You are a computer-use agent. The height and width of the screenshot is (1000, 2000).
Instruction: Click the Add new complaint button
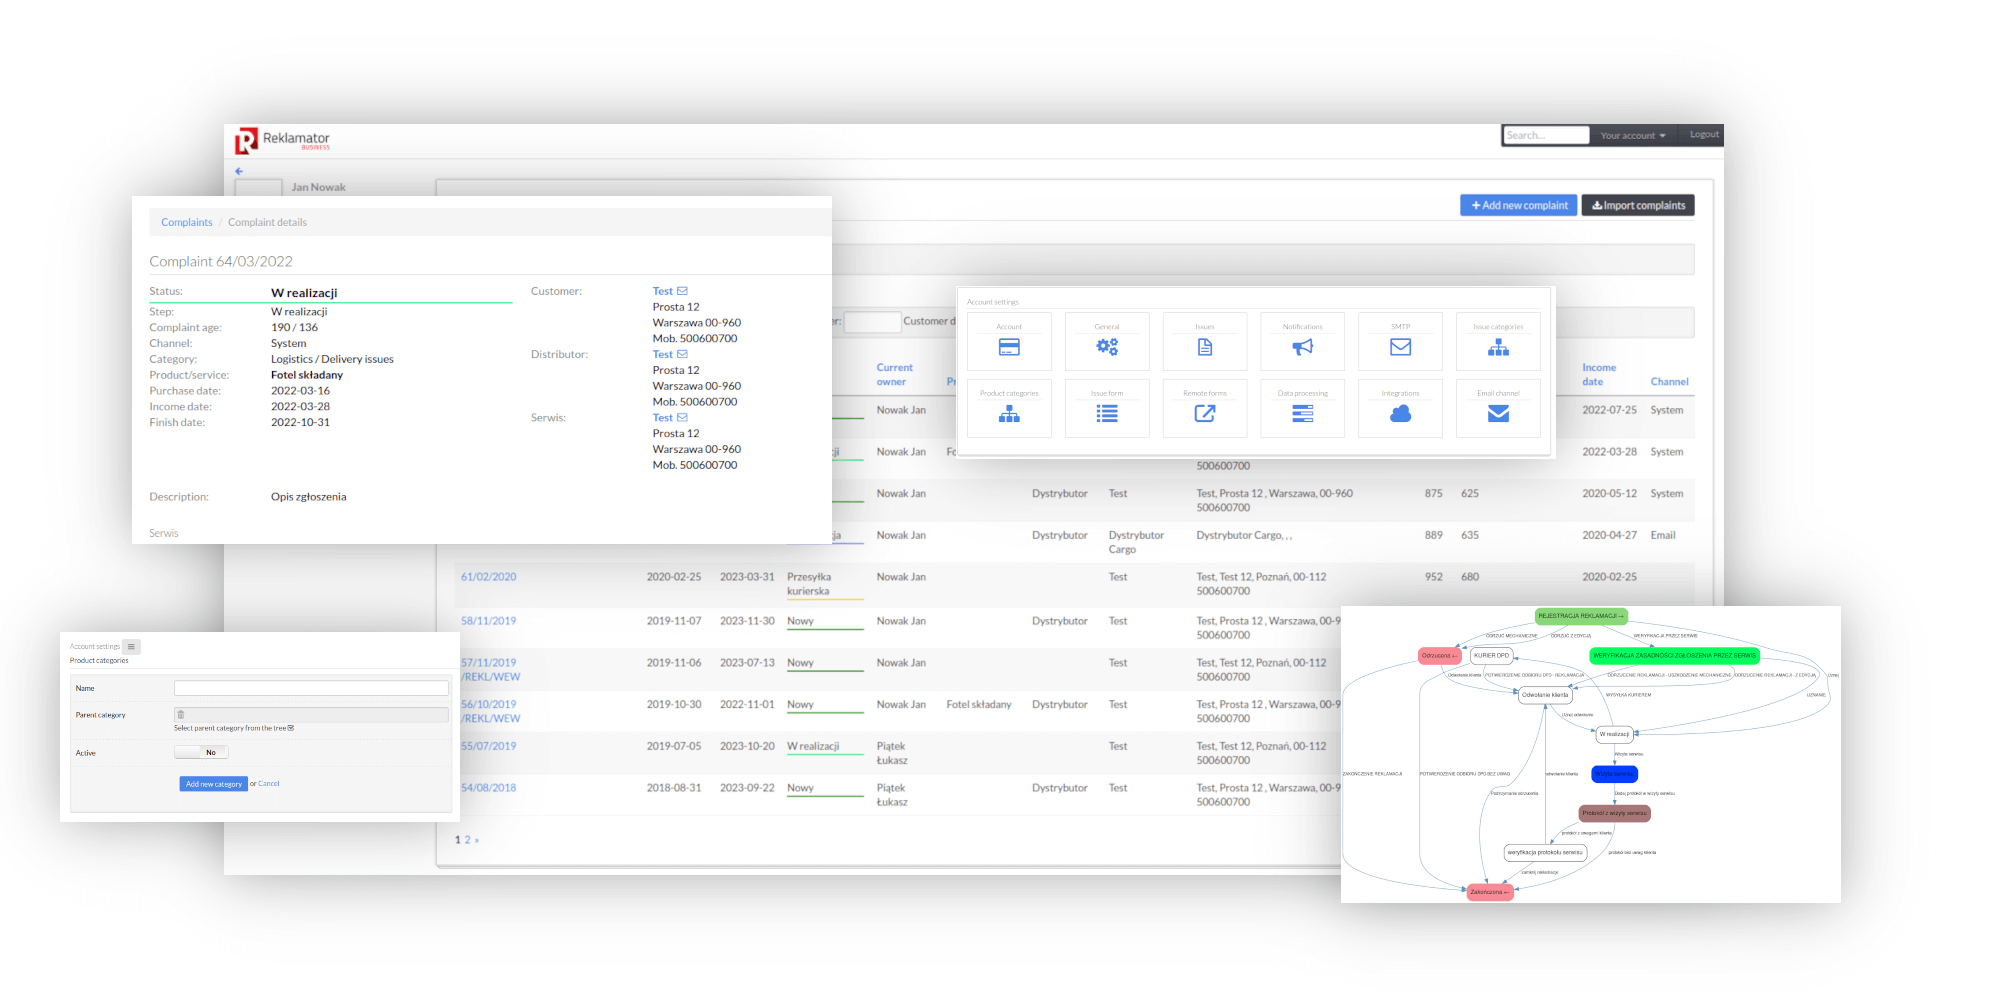[x=1518, y=205]
